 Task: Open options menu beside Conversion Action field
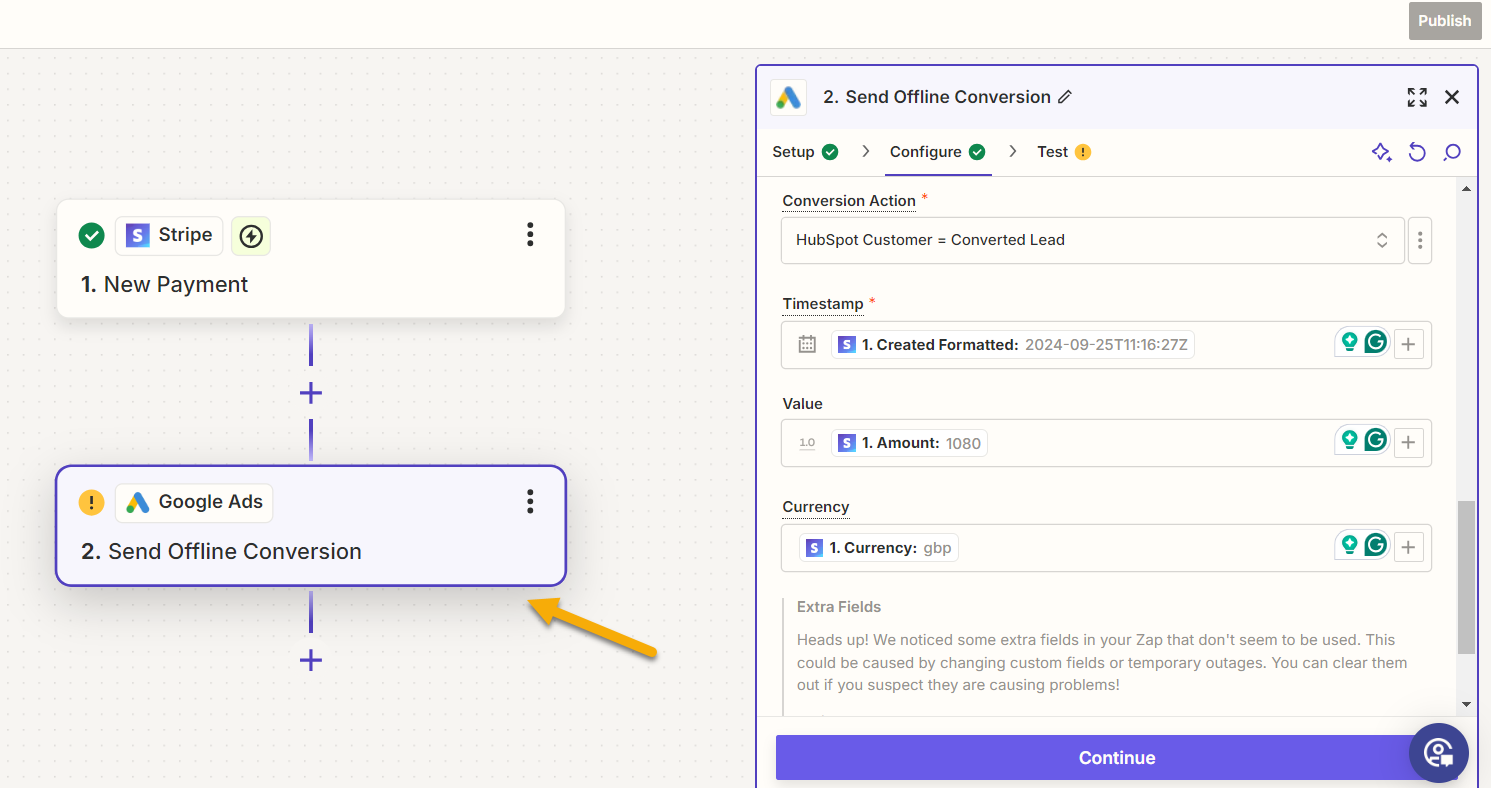tap(1420, 240)
